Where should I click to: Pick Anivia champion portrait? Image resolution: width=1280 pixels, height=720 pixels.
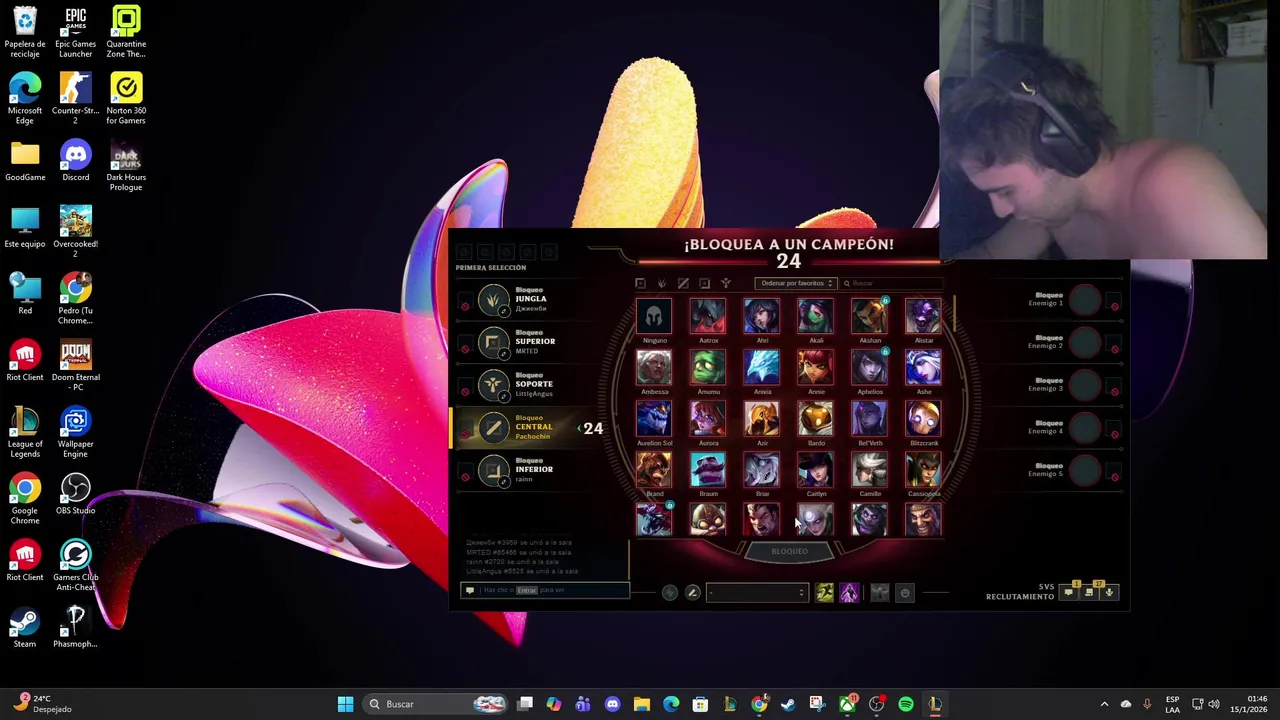point(762,368)
